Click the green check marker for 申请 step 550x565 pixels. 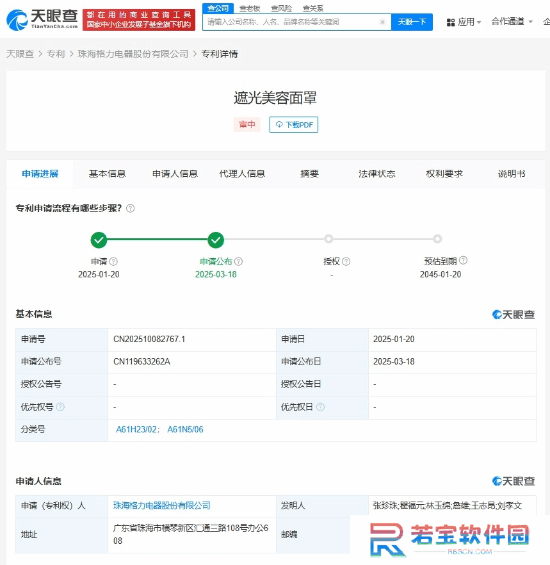(99, 240)
